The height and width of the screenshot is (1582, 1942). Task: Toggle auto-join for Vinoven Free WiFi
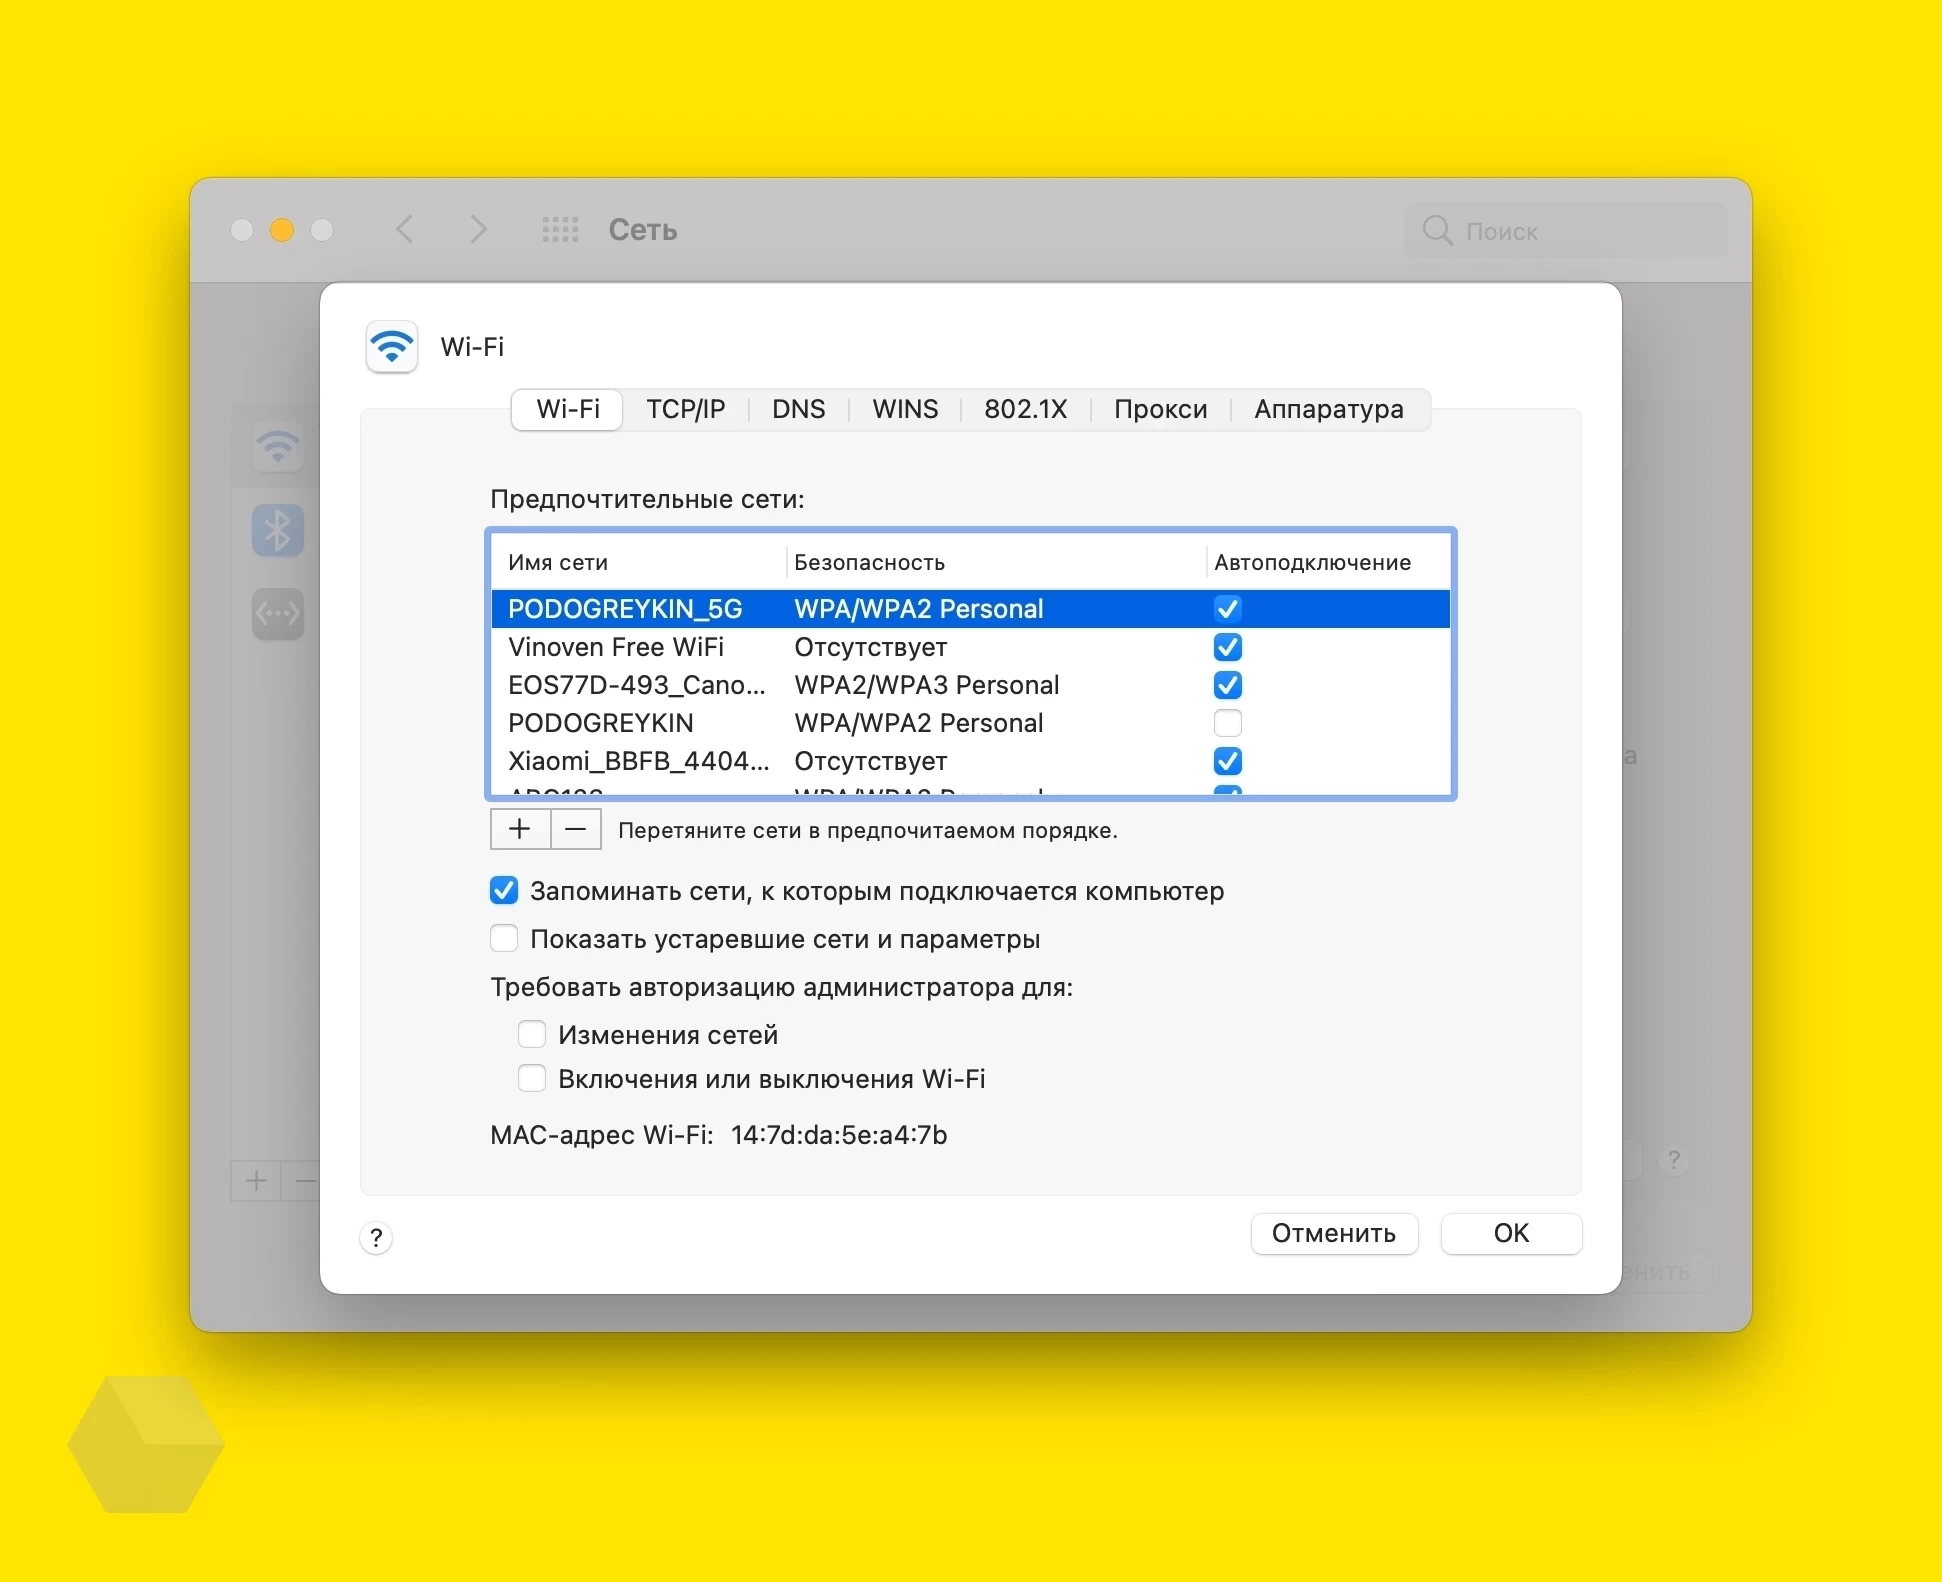[x=1228, y=647]
